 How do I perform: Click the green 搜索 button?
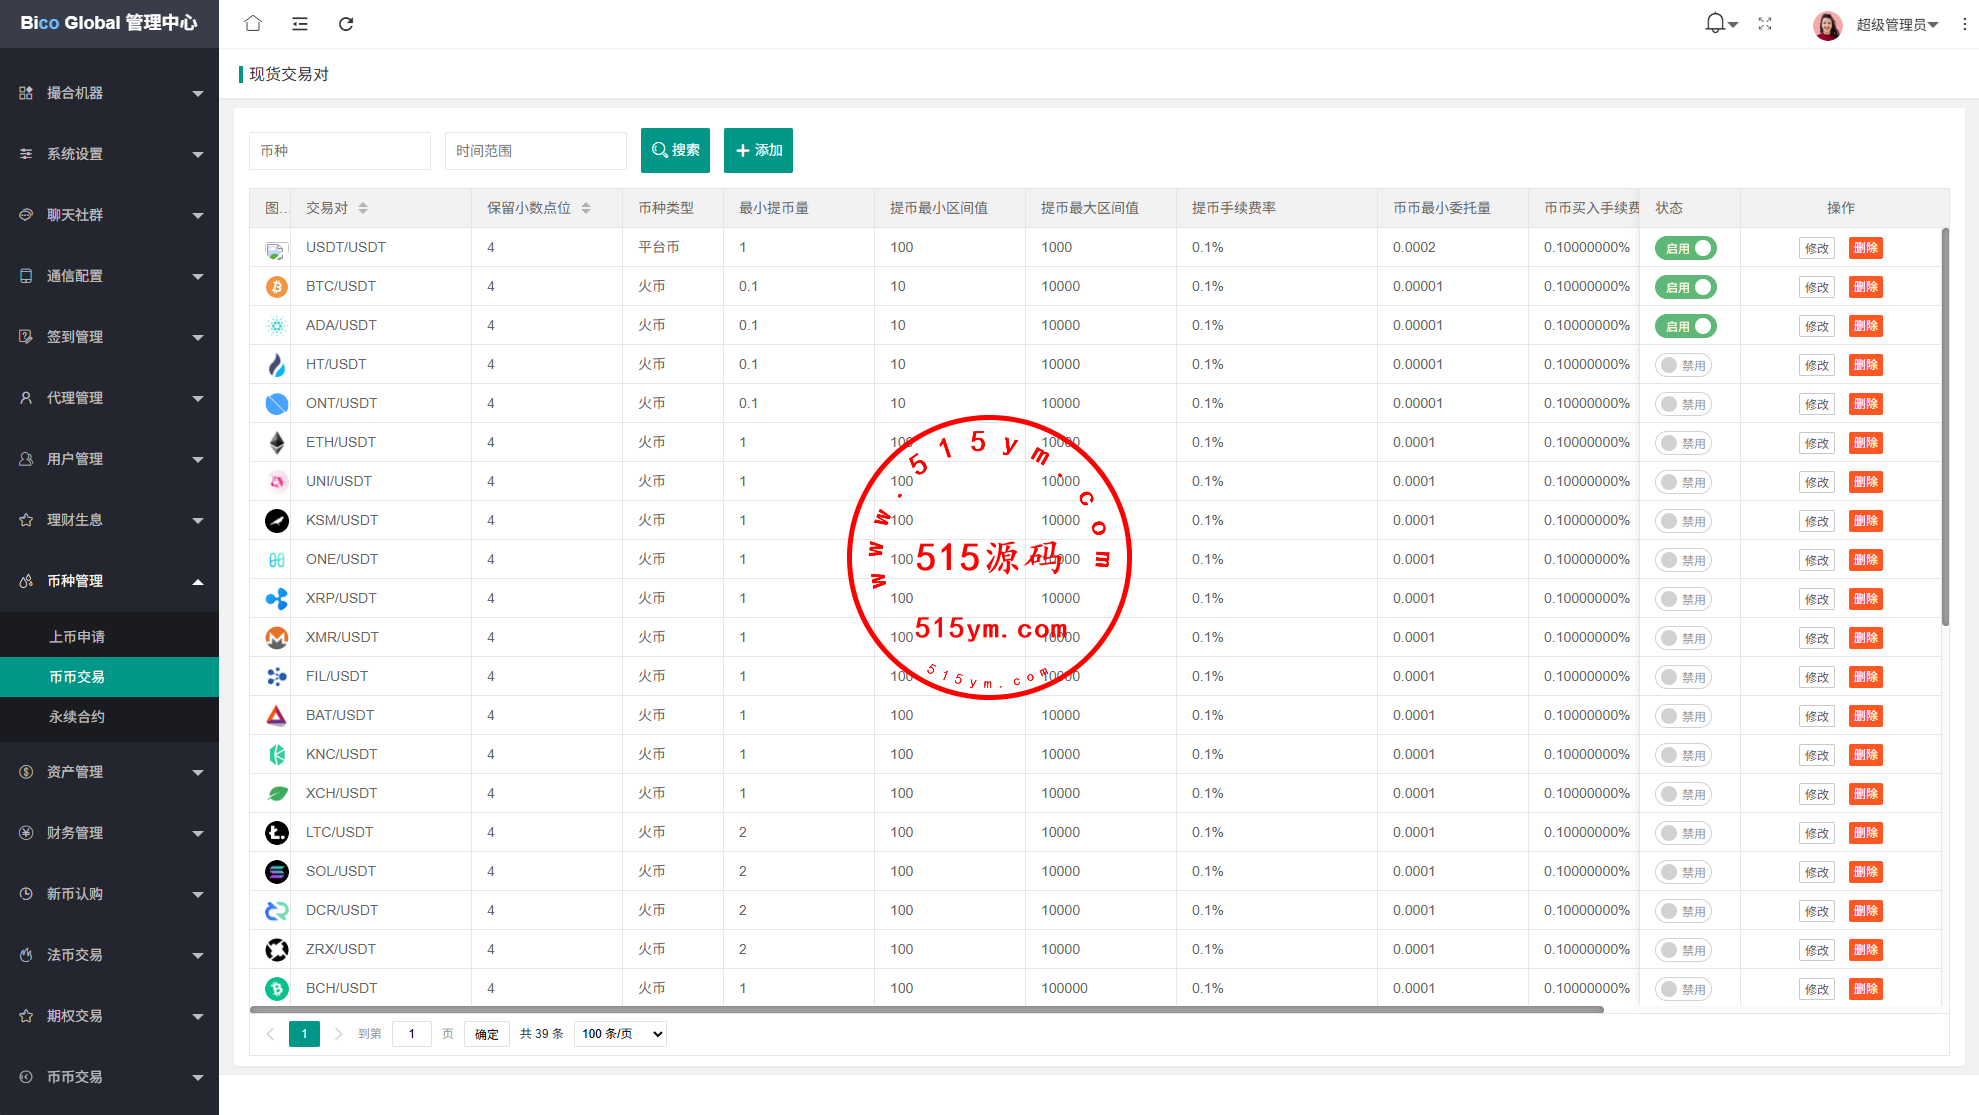675,150
